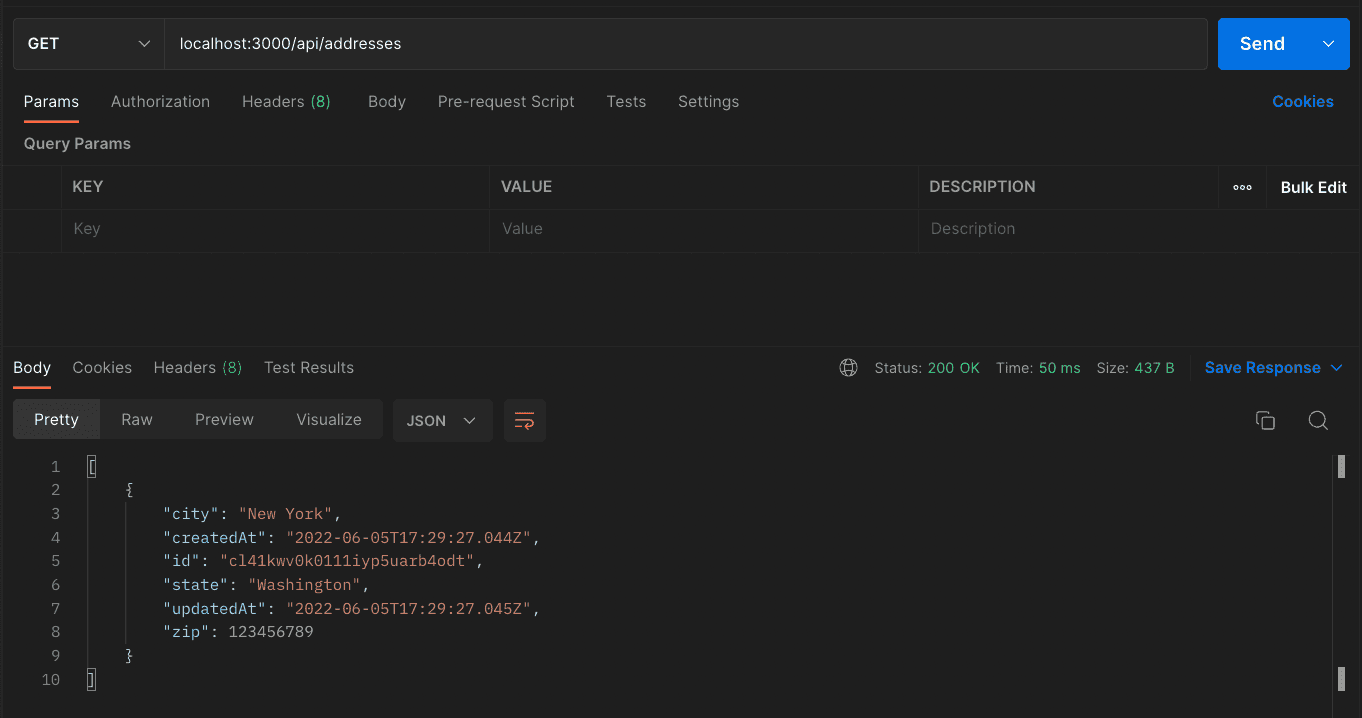Switch to the Authorization tab

(x=160, y=101)
